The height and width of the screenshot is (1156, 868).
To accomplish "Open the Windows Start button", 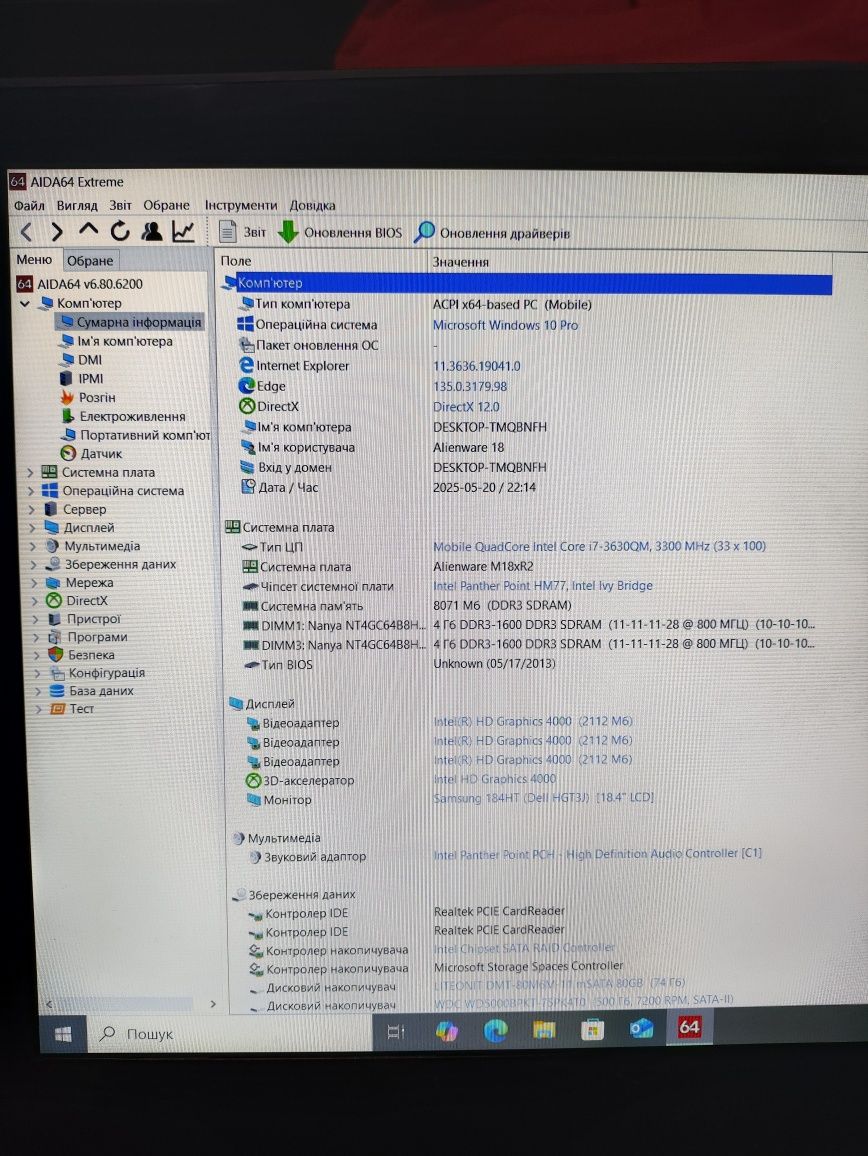I will 63,1034.
